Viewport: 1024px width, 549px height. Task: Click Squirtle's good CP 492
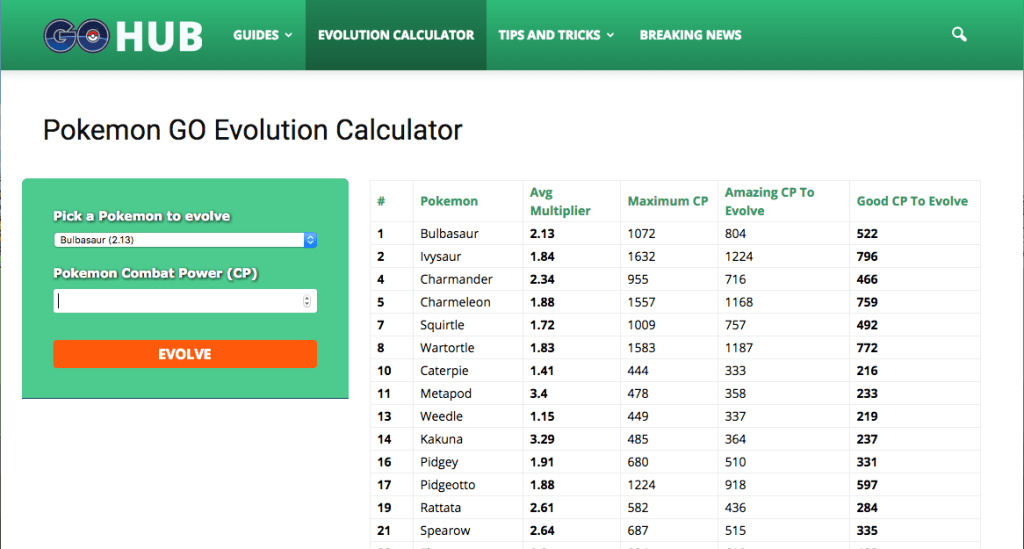point(867,325)
